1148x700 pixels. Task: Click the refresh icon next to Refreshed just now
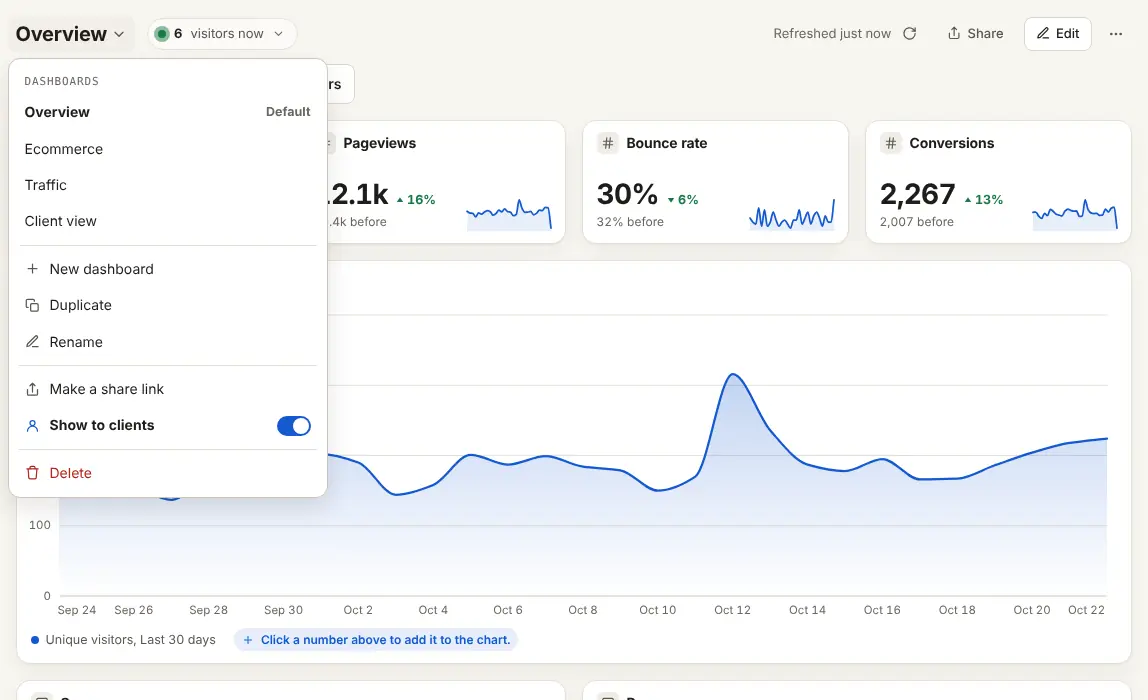(x=909, y=34)
